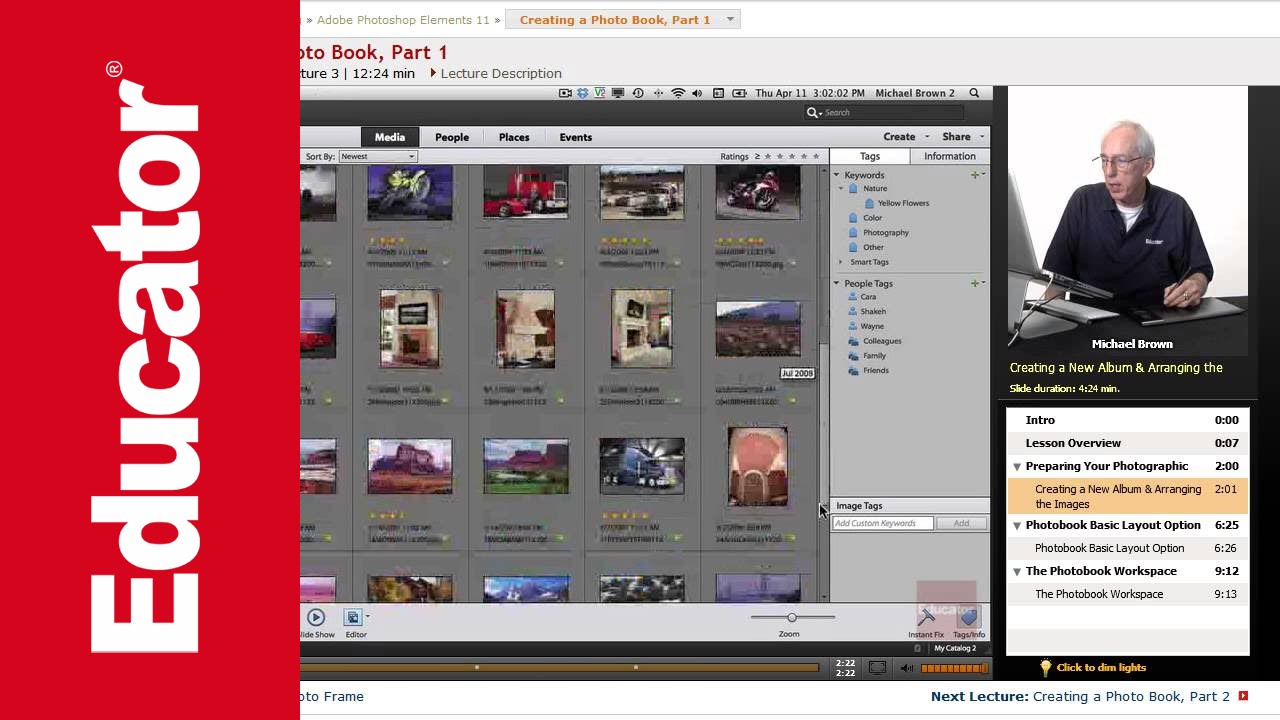Add a new keyword with the green plus
Viewport: 1280px width, 720px height.
(975, 175)
